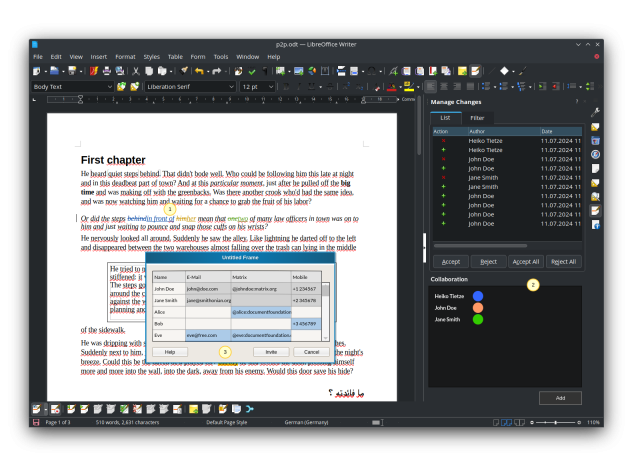Click the Export as PDF icon
Viewport: 640px width, 473px height.
(94, 71)
